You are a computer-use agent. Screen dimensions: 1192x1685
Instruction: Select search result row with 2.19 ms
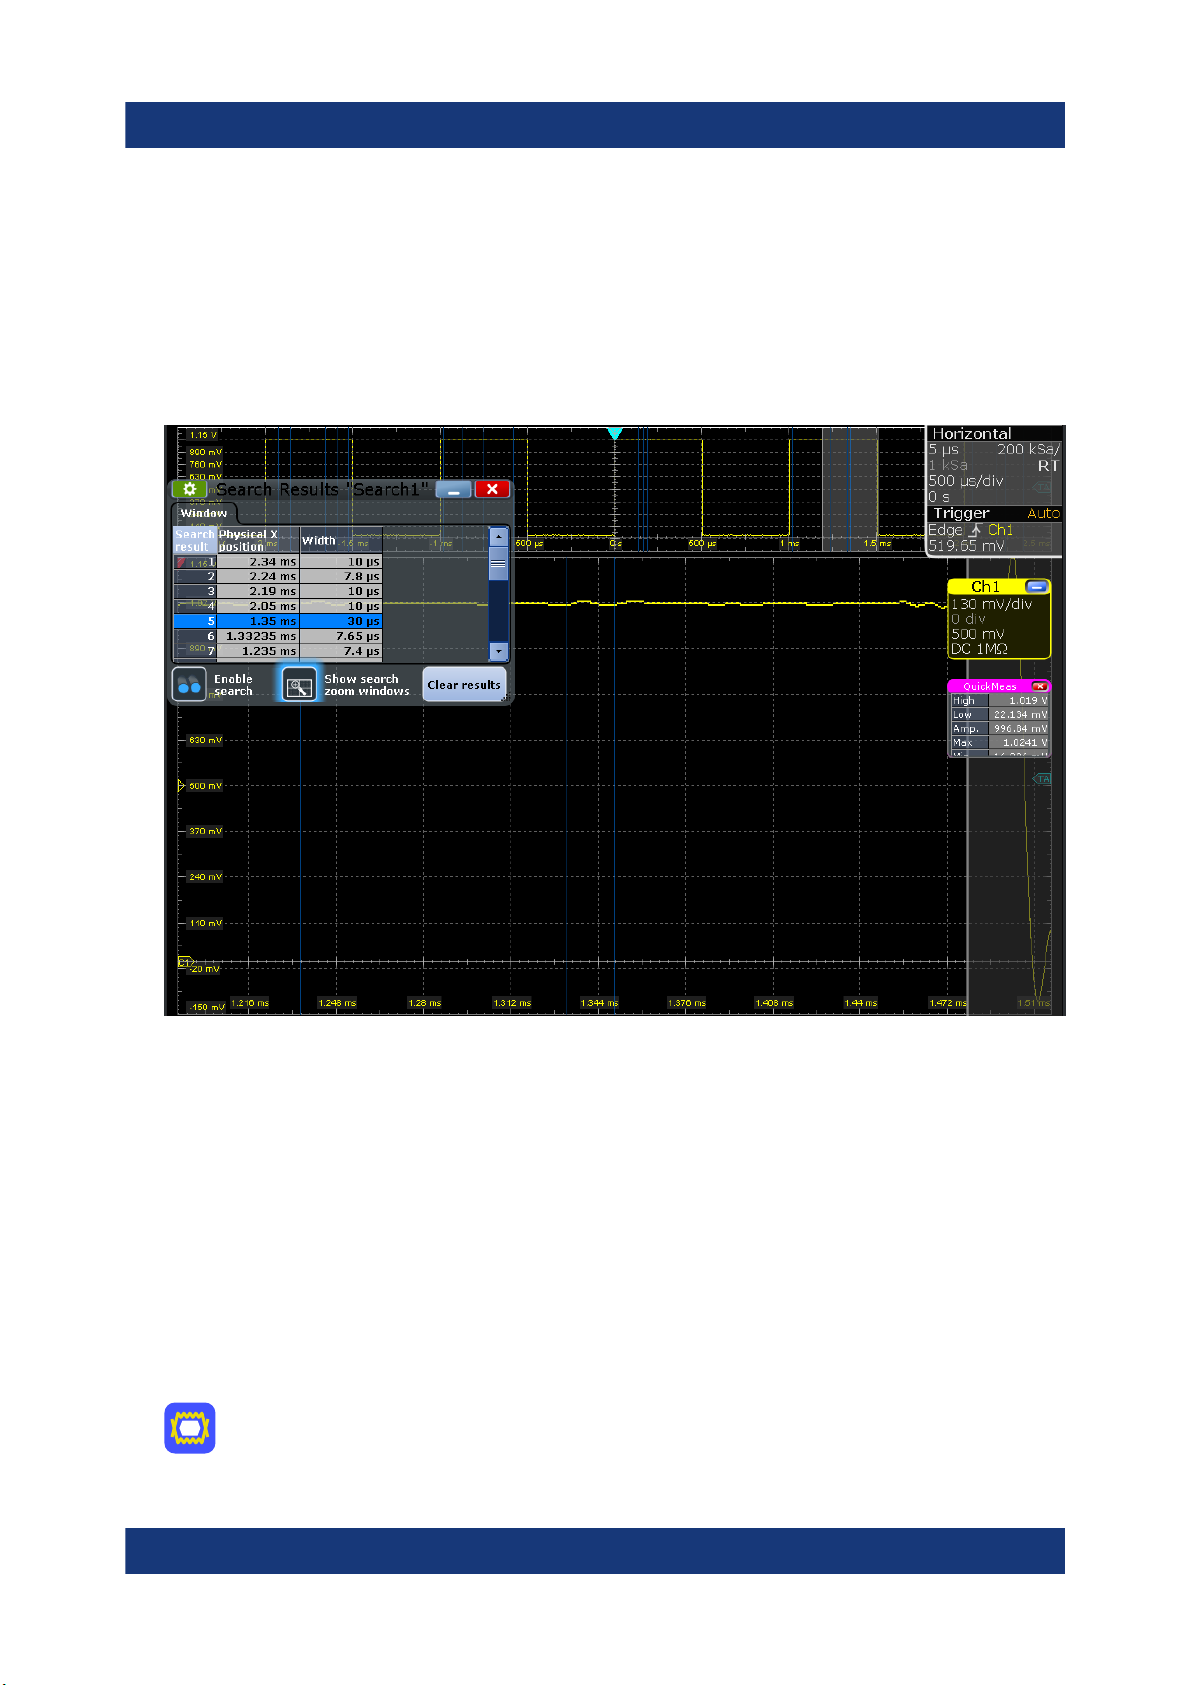tap(278, 591)
